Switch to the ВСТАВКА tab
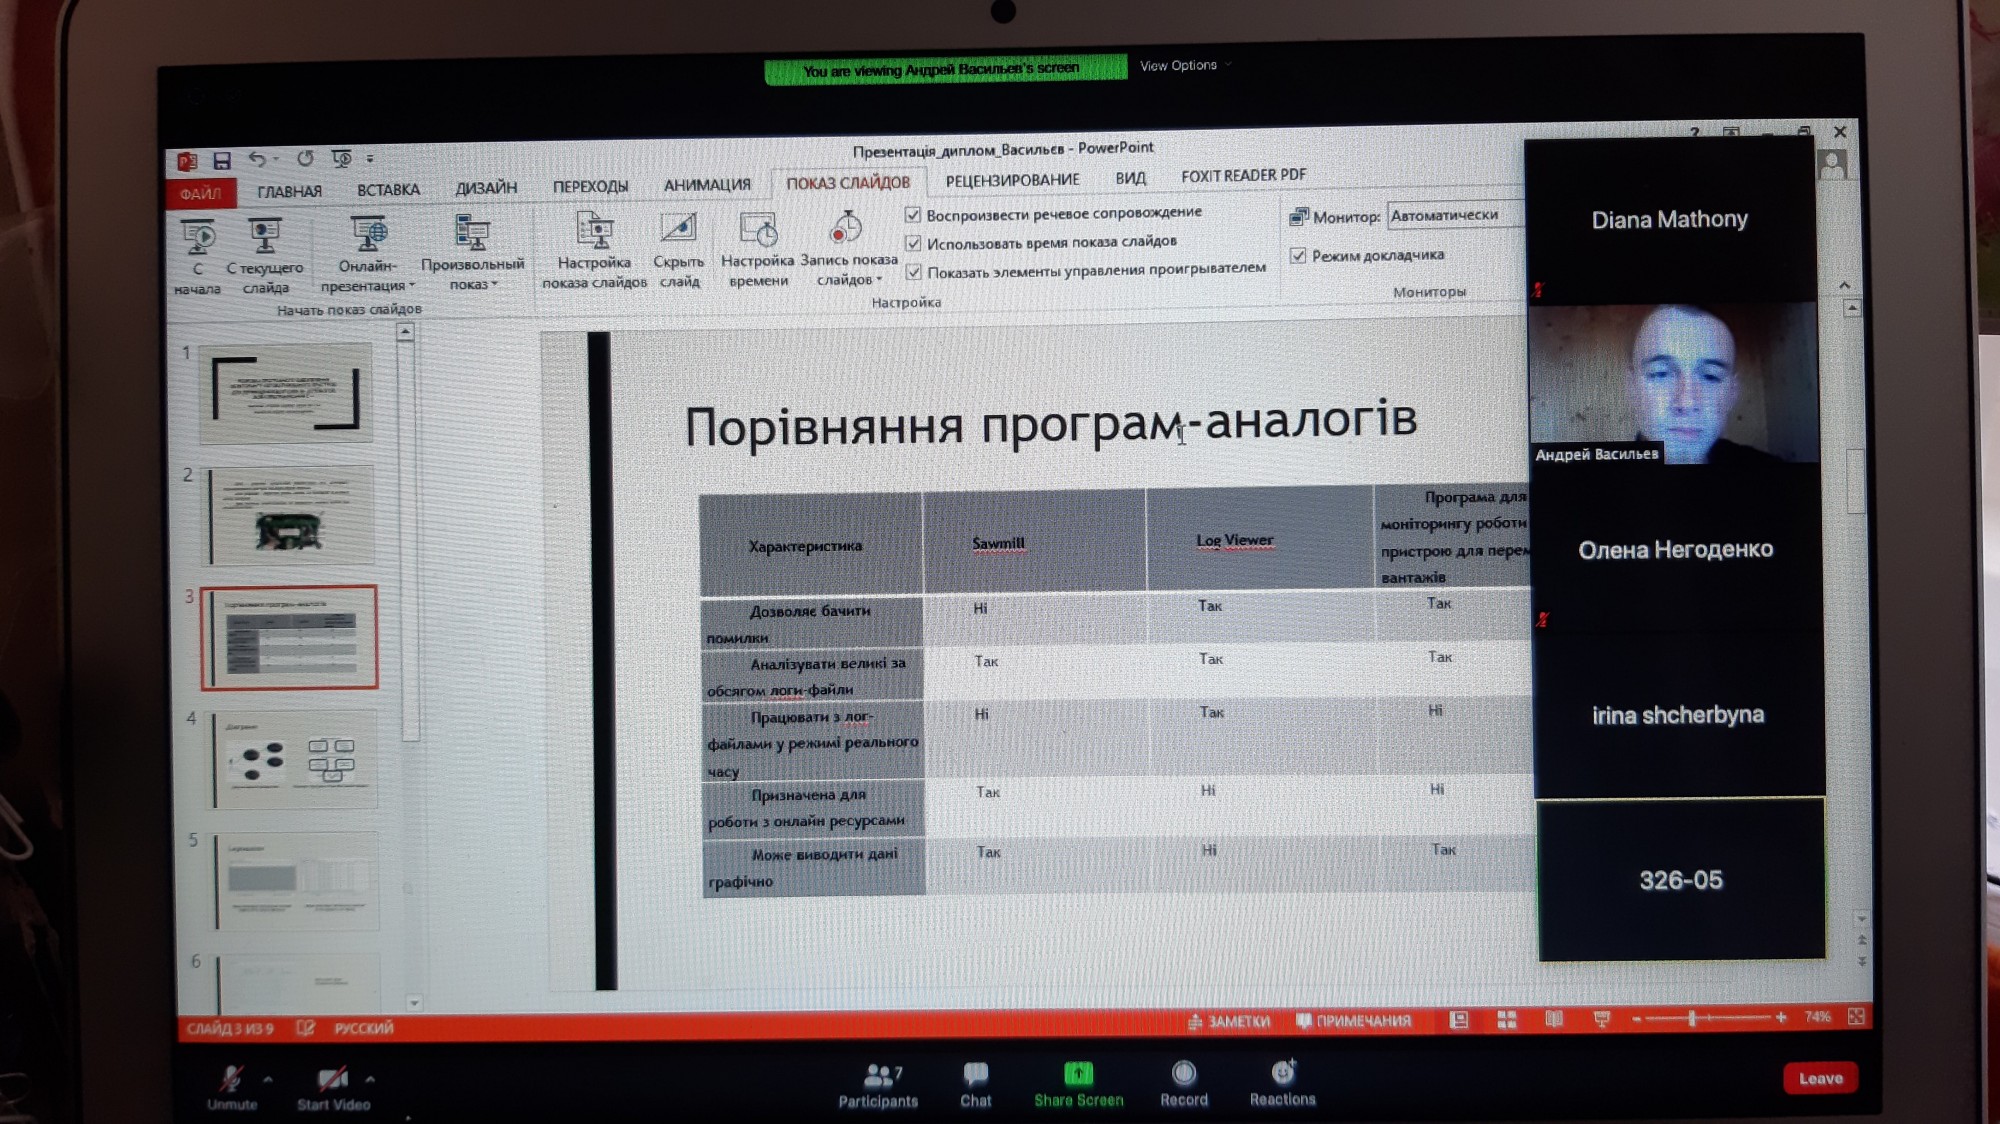This screenshot has height=1124, width=2000. (x=388, y=190)
